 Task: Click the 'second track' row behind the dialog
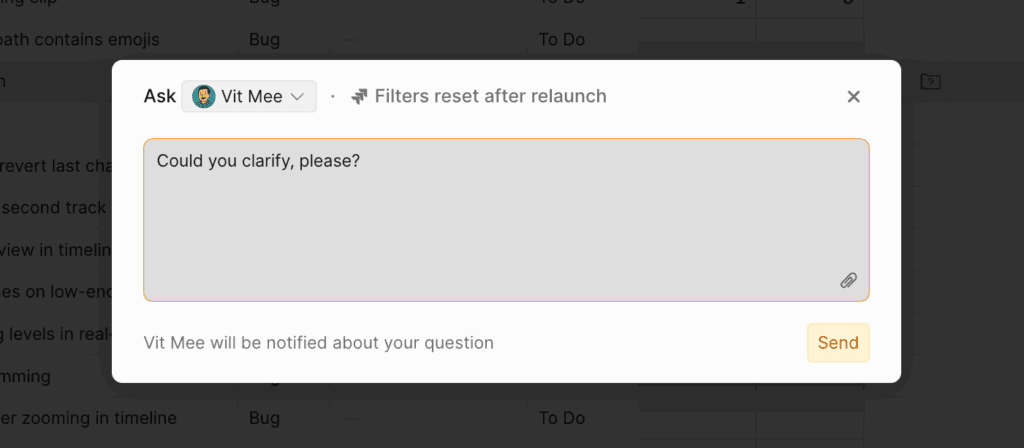click(55, 208)
